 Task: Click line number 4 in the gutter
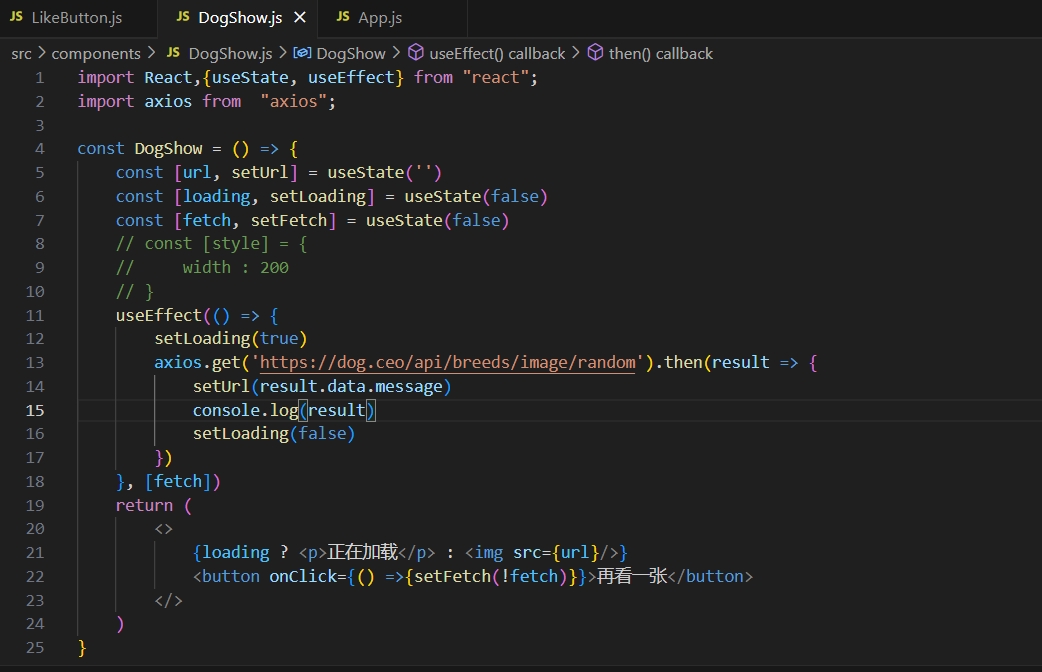point(40,149)
